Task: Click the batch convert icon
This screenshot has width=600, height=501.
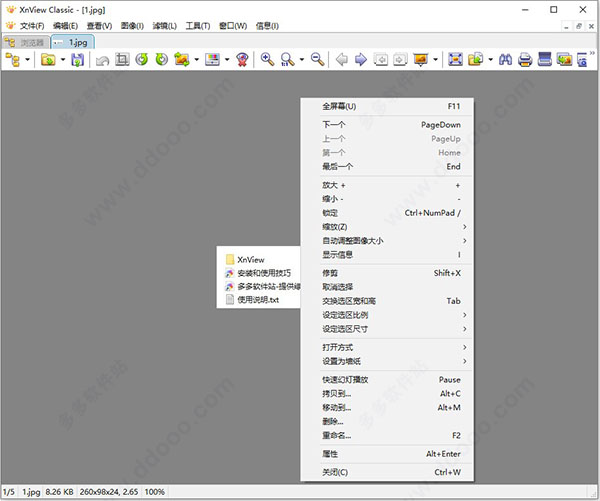Action: click(564, 59)
